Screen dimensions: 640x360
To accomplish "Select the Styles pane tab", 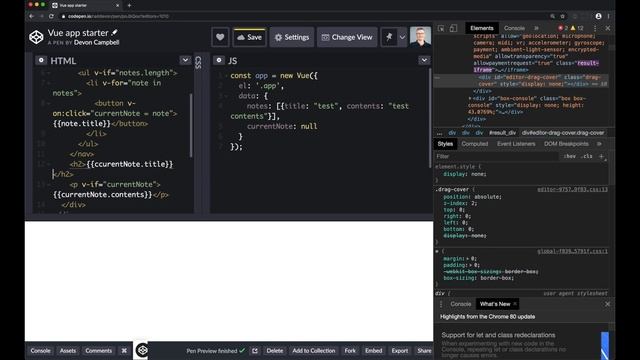I will click(x=445, y=144).
